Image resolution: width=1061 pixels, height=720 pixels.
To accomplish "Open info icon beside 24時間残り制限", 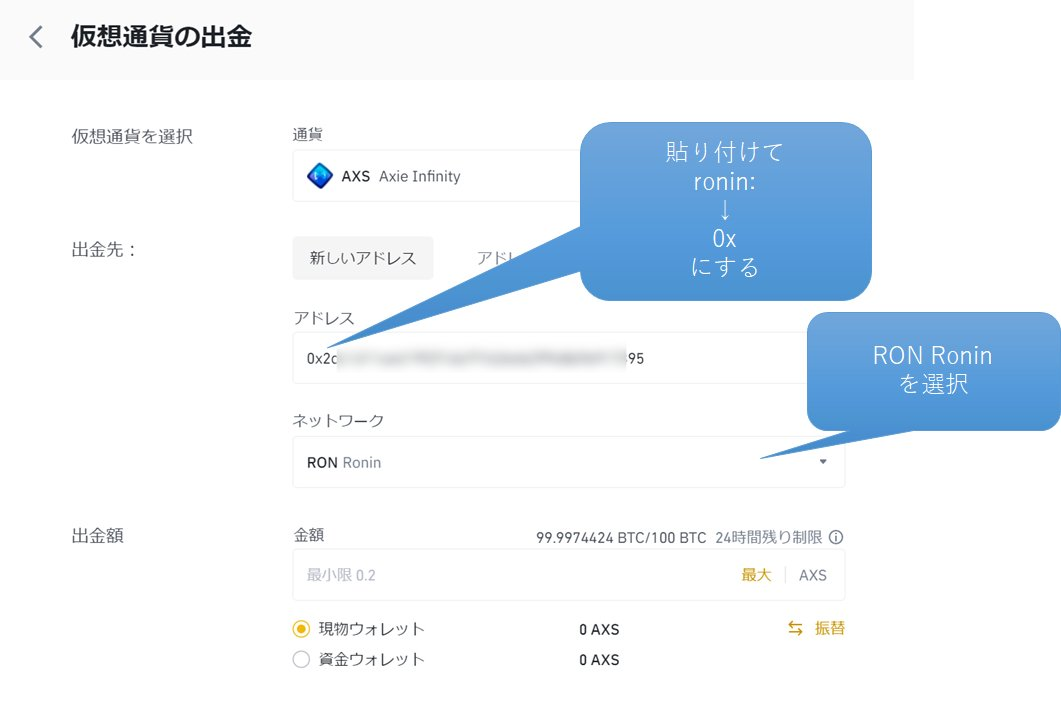I will [x=836, y=537].
